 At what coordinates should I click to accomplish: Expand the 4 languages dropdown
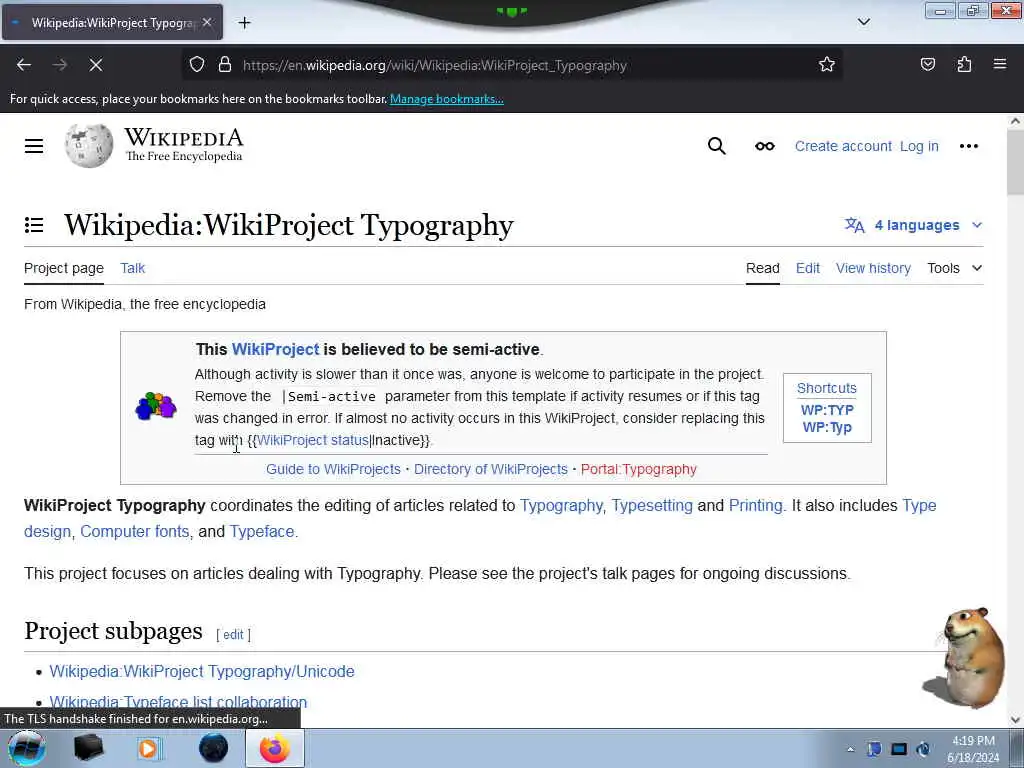pyautogui.click(x=914, y=225)
